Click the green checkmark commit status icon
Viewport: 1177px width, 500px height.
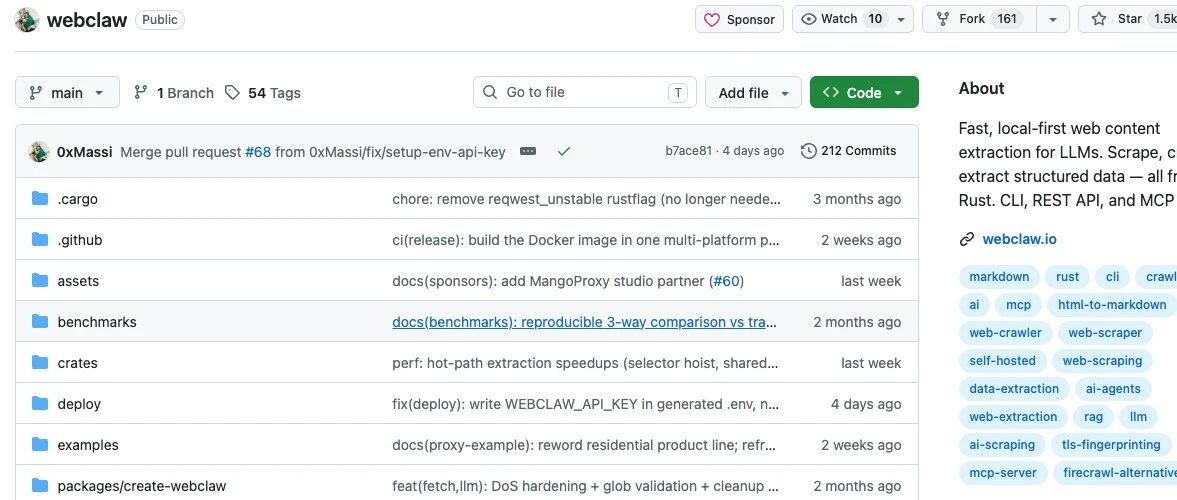tap(564, 152)
